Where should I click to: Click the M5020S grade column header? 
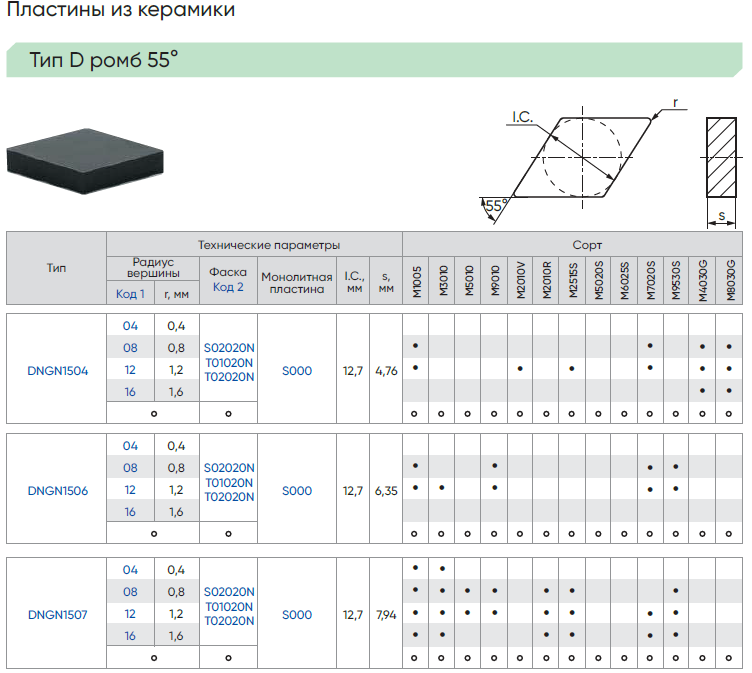click(599, 280)
